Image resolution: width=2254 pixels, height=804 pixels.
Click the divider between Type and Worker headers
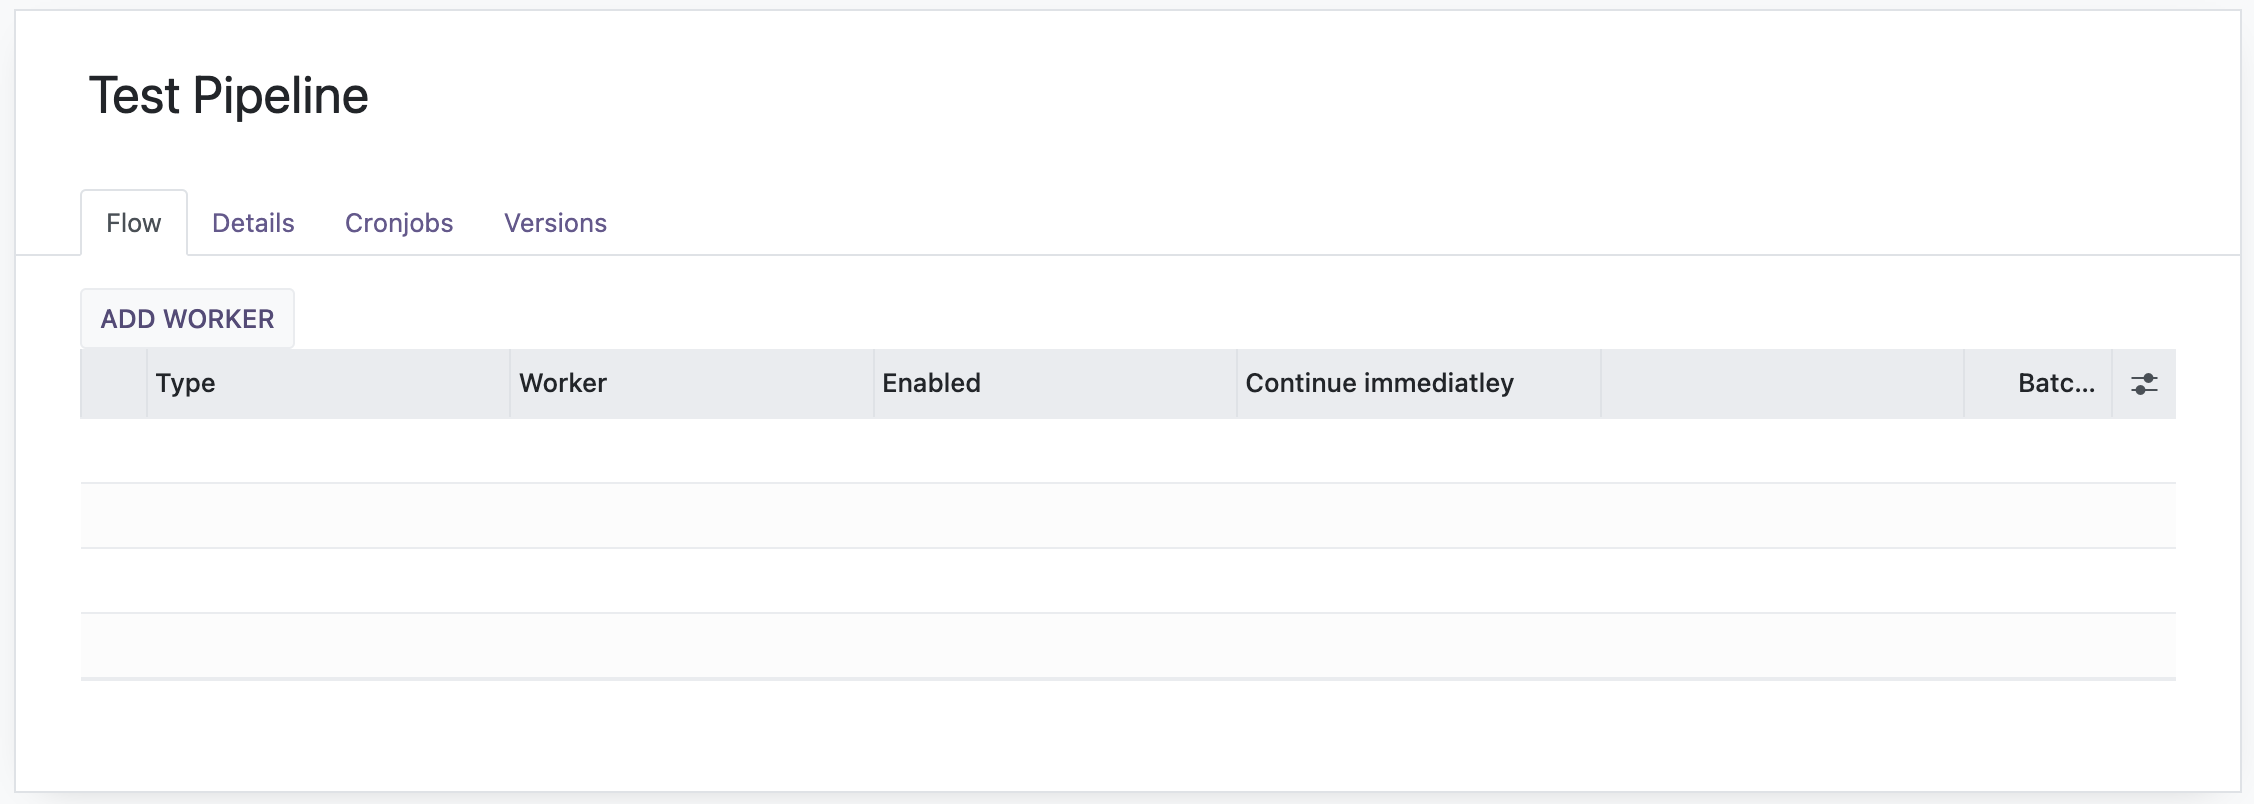click(510, 384)
